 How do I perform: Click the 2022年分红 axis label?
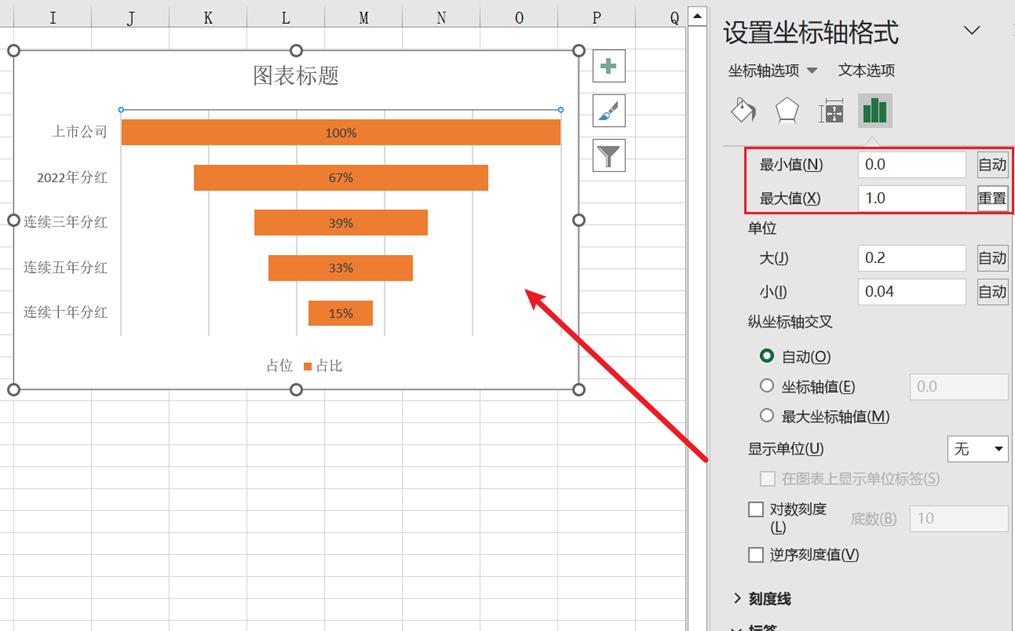pyautogui.click(x=72, y=177)
